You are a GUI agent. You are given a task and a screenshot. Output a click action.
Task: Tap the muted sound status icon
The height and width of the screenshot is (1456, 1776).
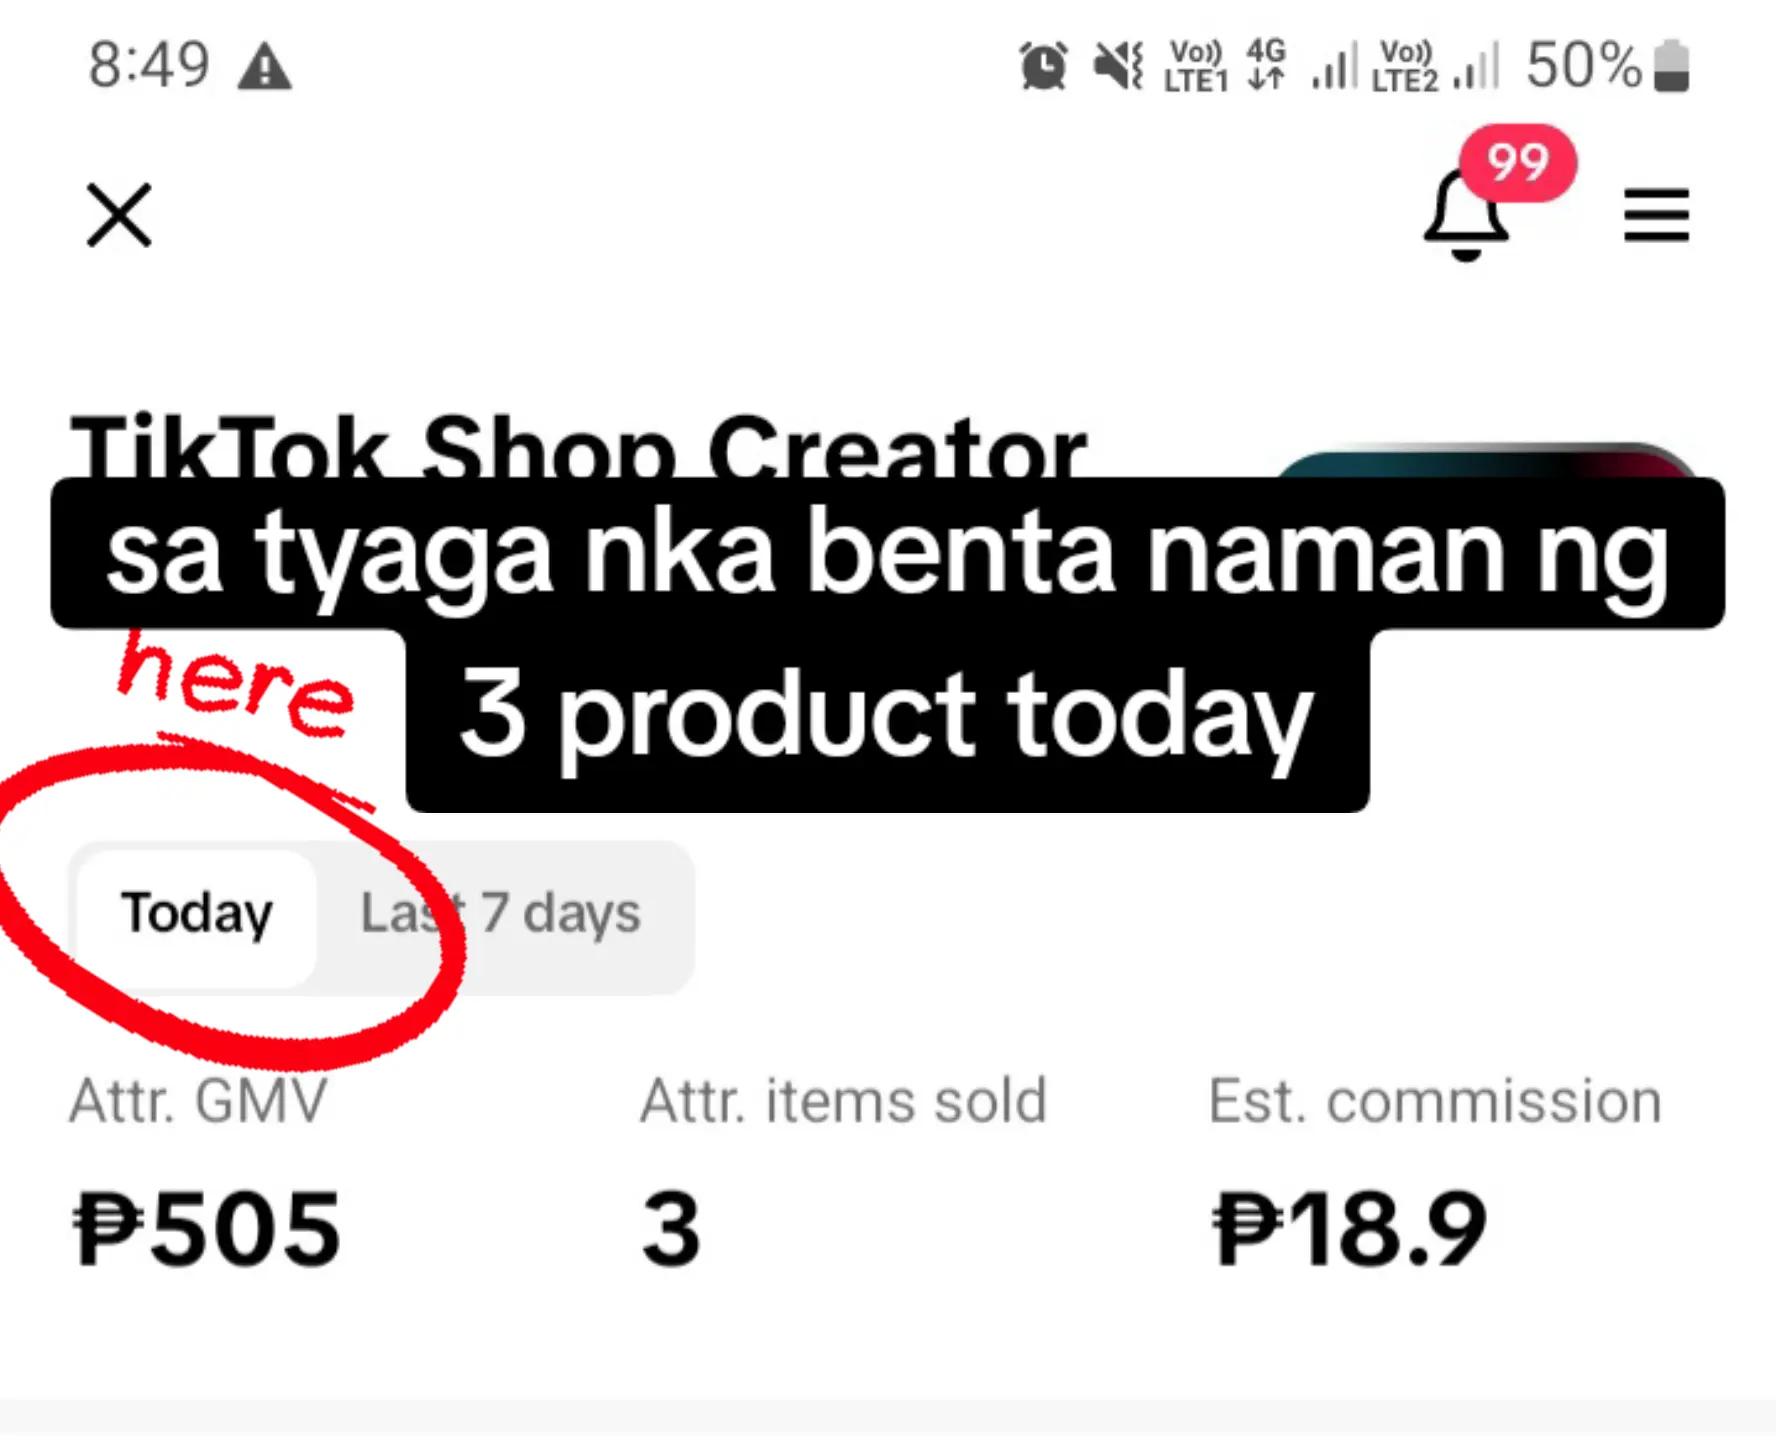tap(1118, 67)
